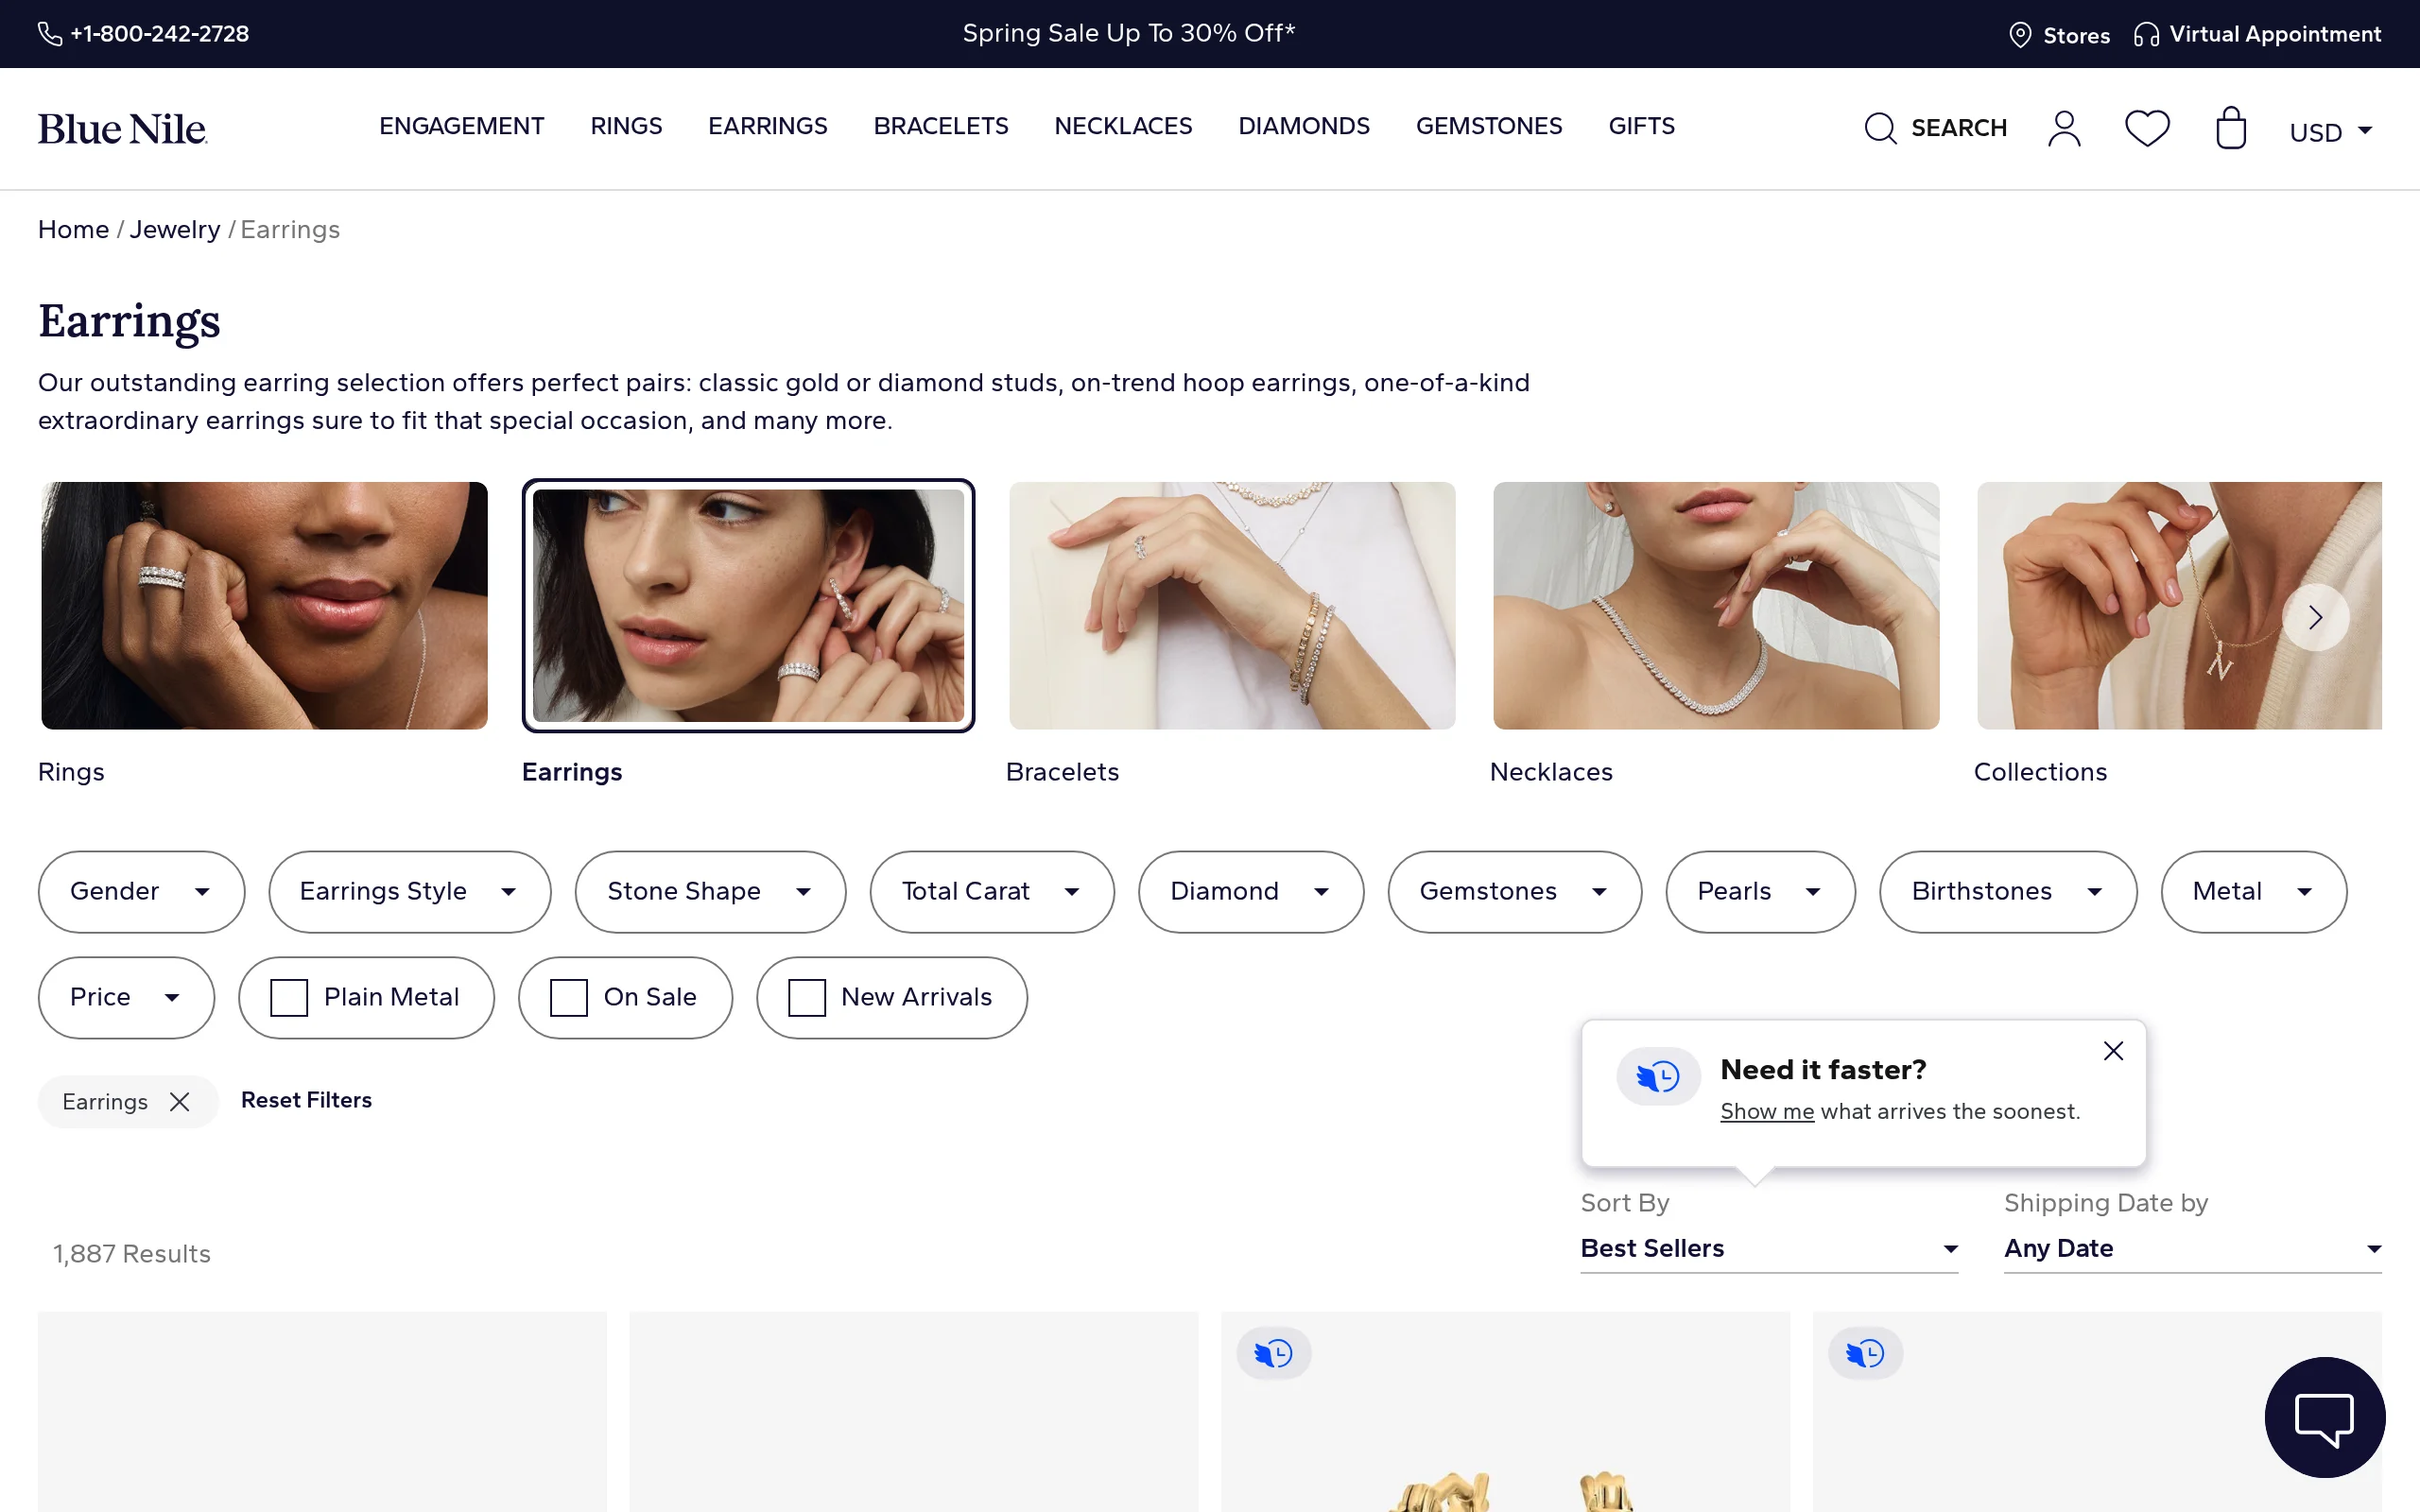Switch to the DIAMONDS section
This screenshot has height=1512, width=2420.
point(1304,126)
